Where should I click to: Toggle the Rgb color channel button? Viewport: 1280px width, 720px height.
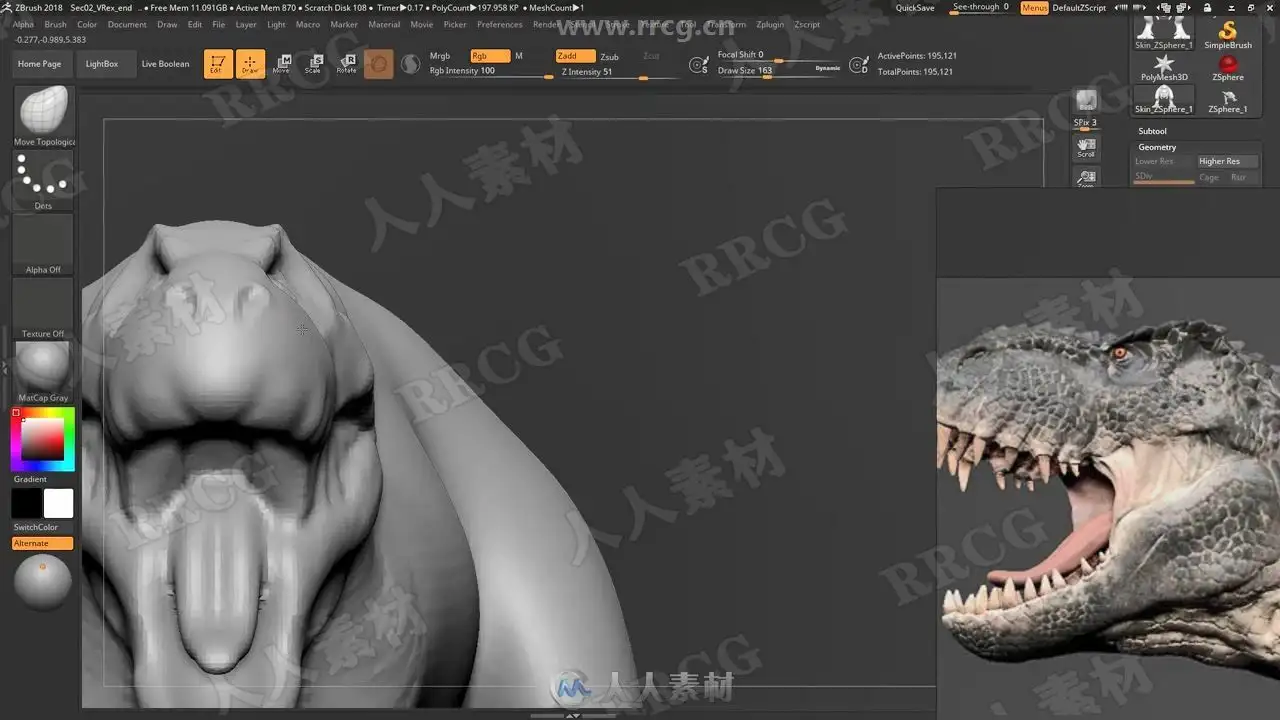click(489, 56)
